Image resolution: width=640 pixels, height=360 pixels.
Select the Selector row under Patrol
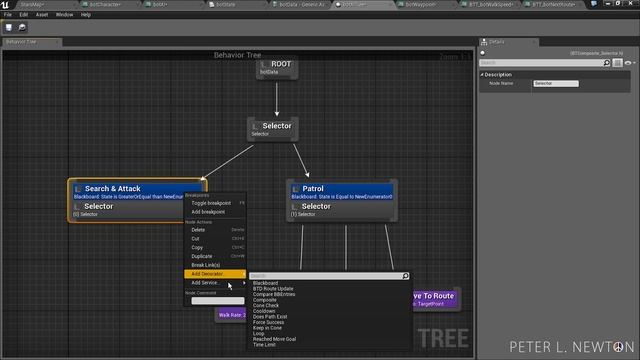click(x=342, y=209)
